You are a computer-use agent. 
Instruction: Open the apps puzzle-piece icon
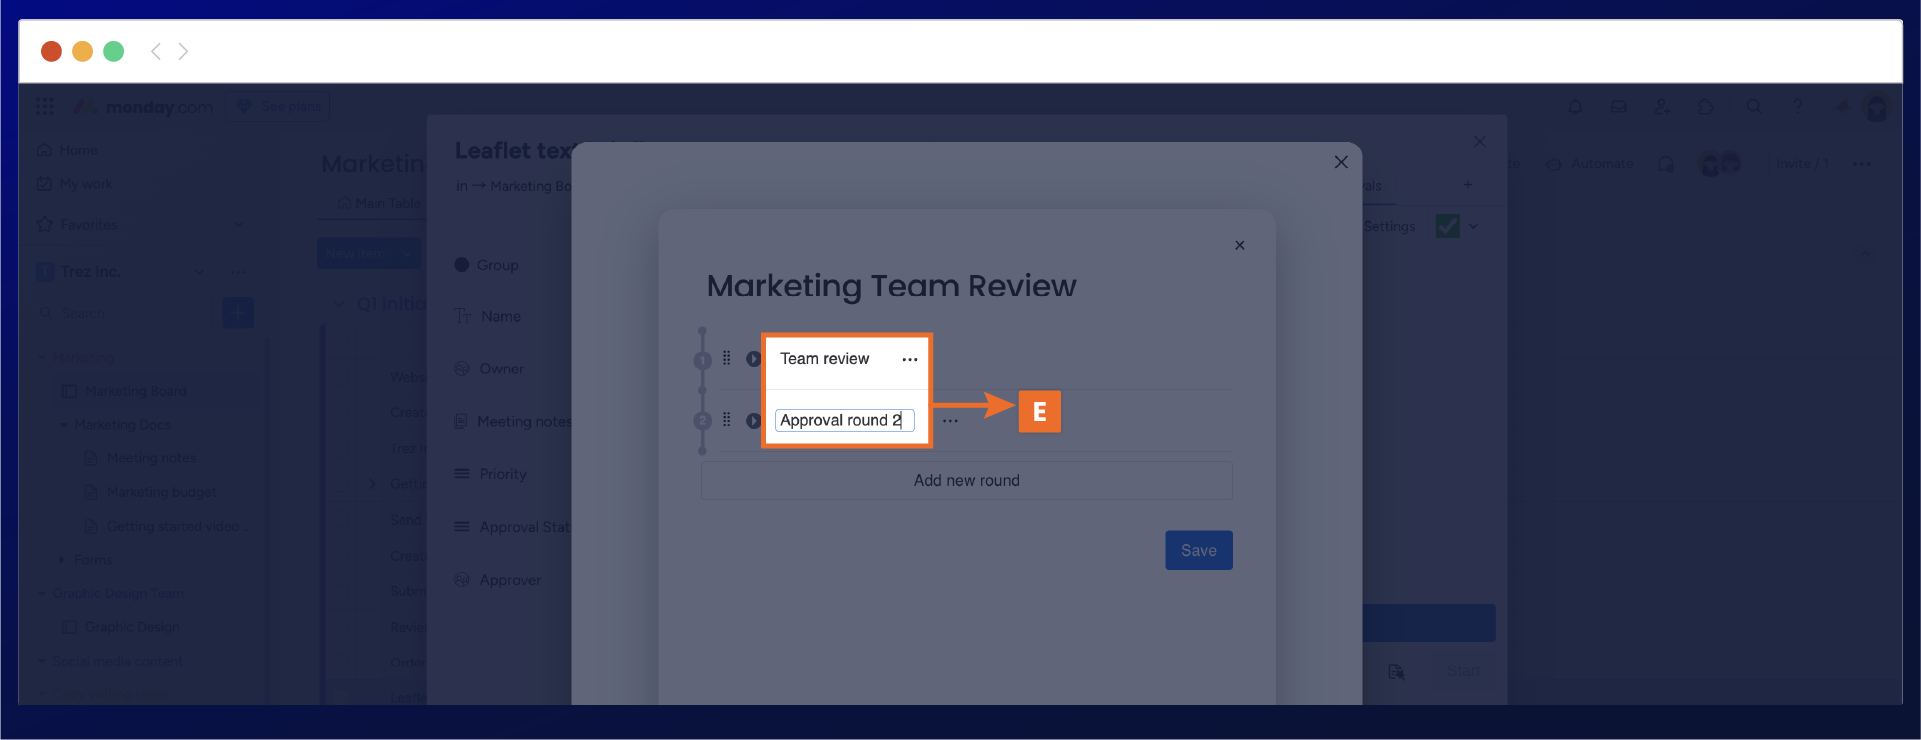pyautogui.click(x=1706, y=107)
